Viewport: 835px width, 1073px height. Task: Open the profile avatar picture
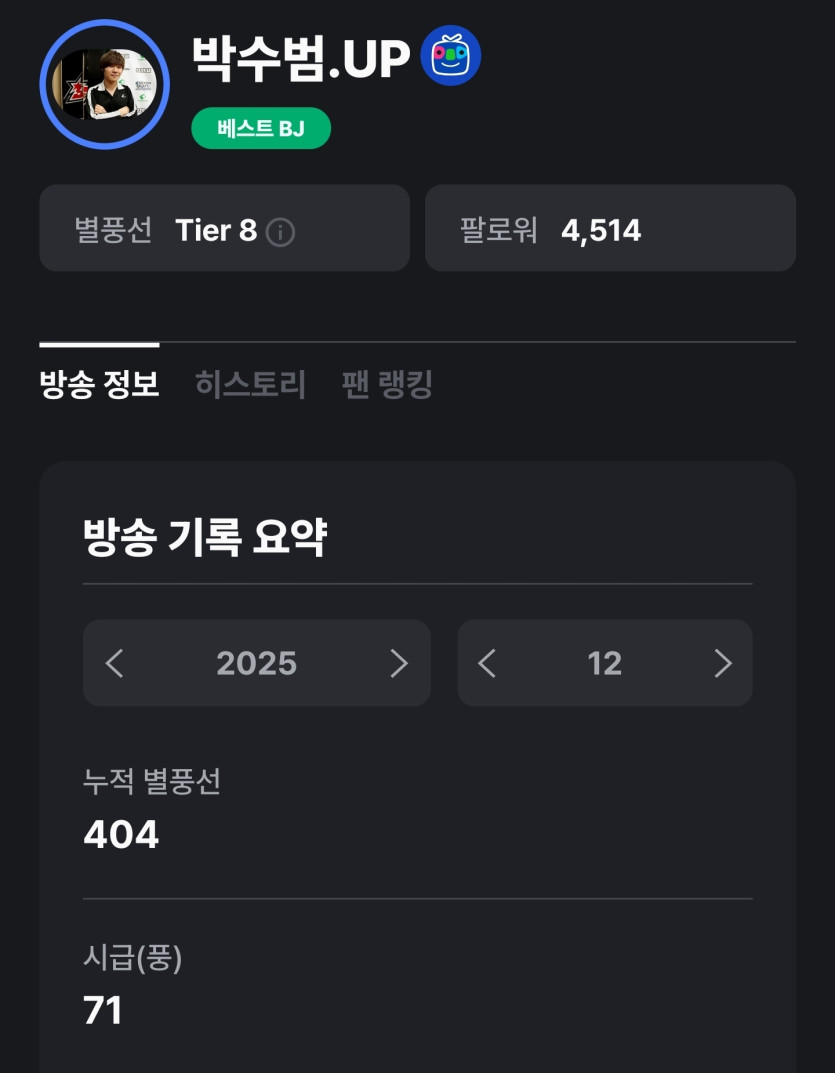click(x=105, y=85)
